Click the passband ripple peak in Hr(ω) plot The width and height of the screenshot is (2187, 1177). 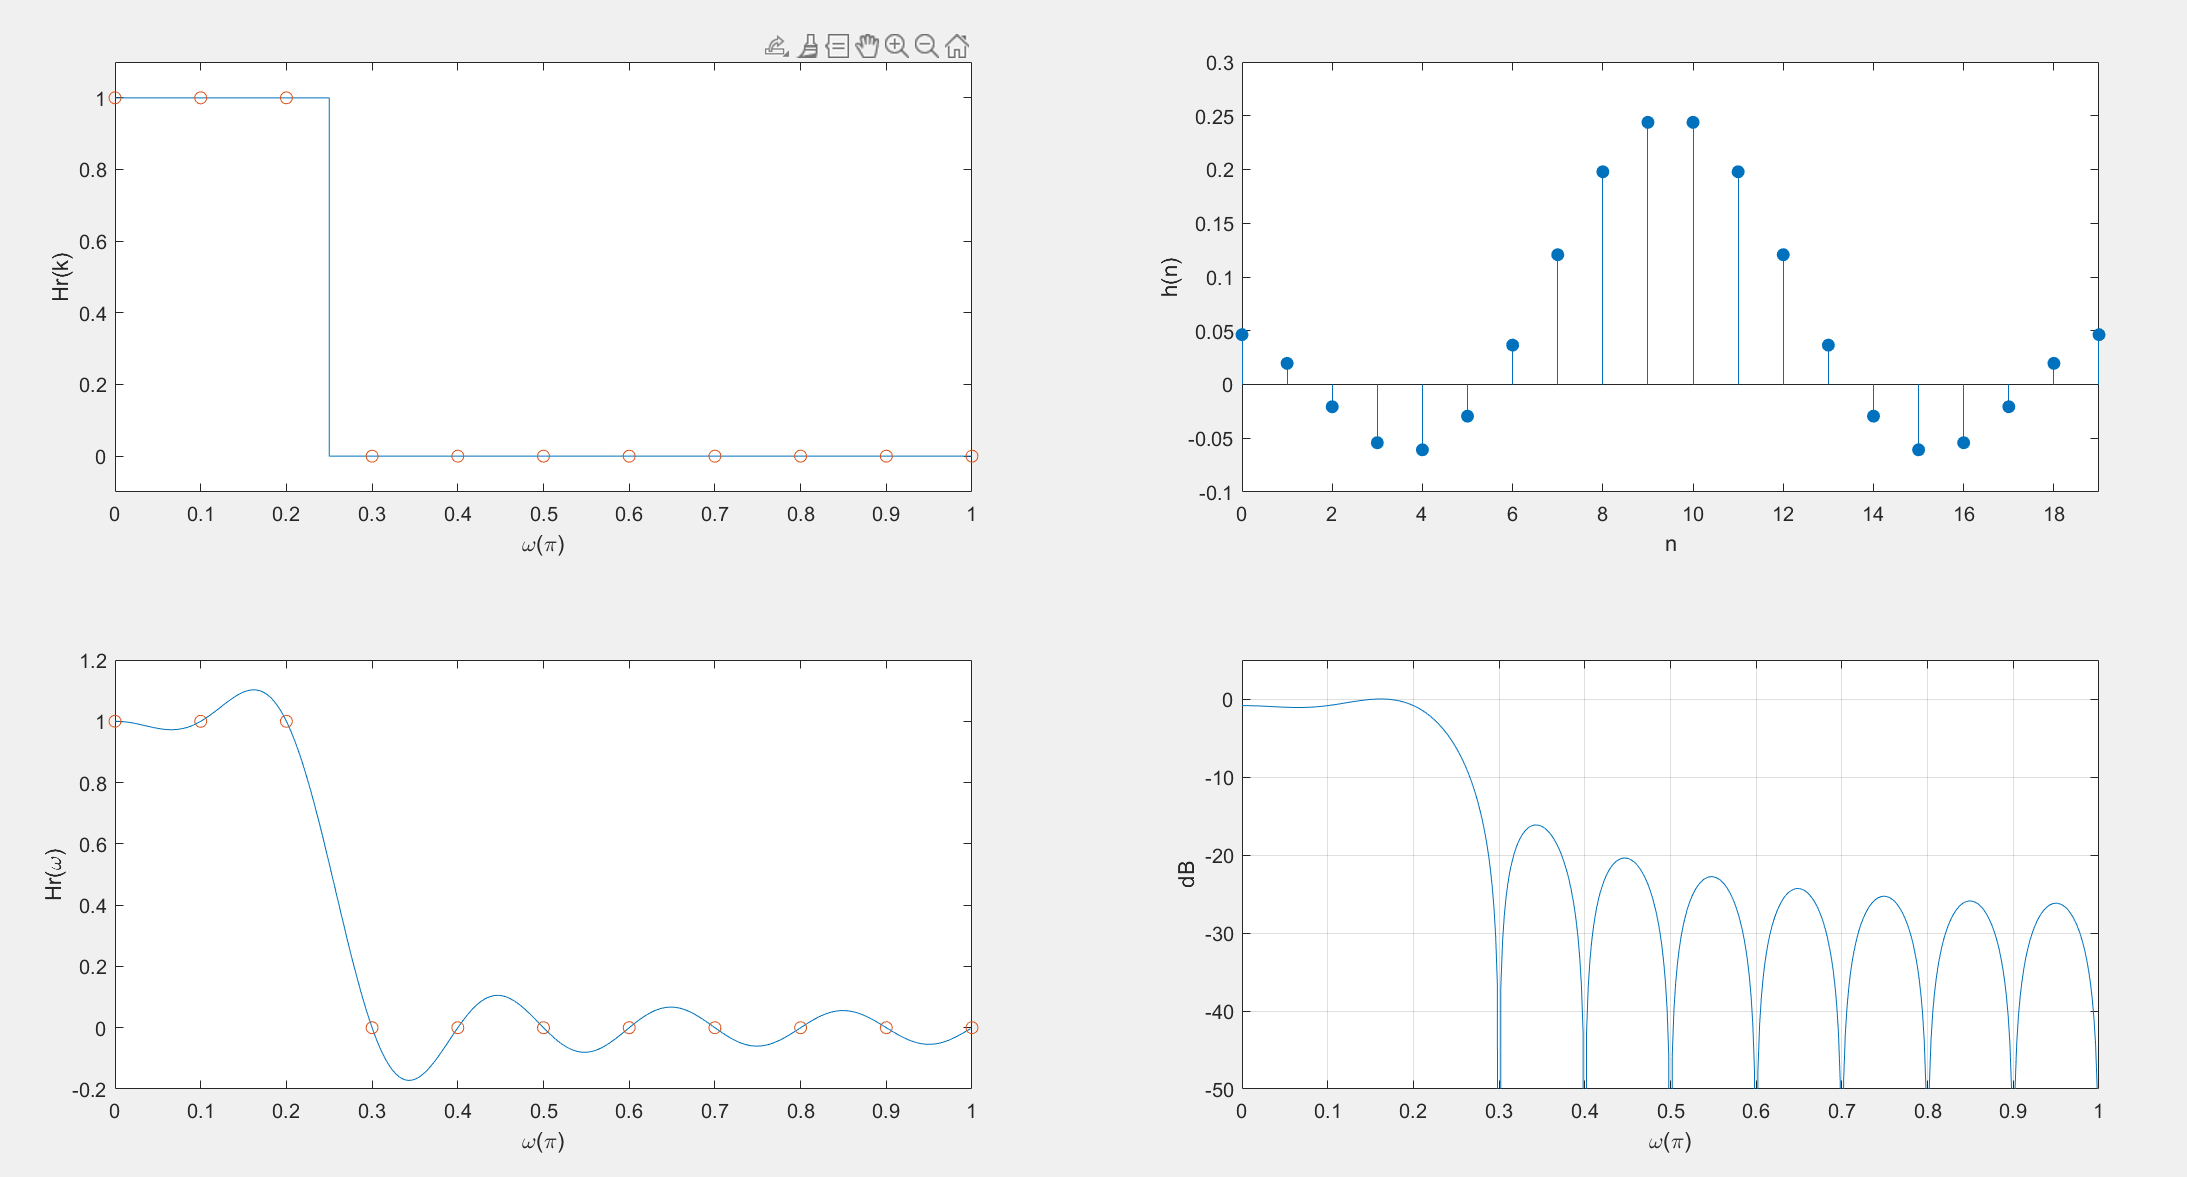254,690
